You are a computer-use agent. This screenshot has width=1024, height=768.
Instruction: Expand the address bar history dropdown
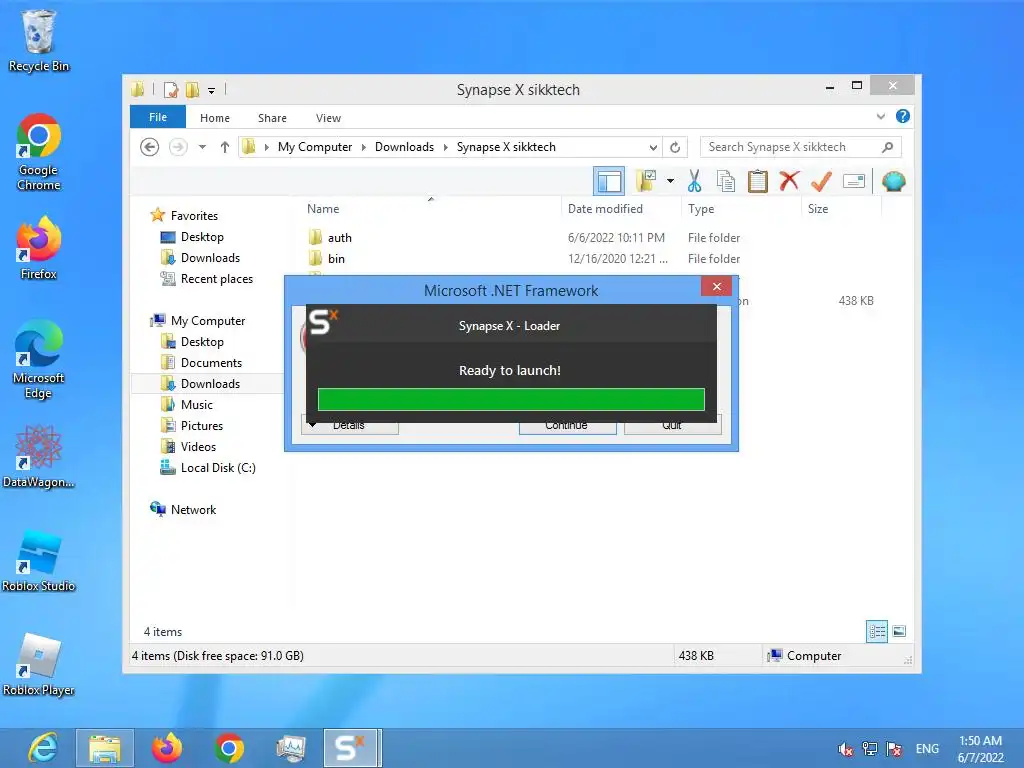tap(653, 148)
